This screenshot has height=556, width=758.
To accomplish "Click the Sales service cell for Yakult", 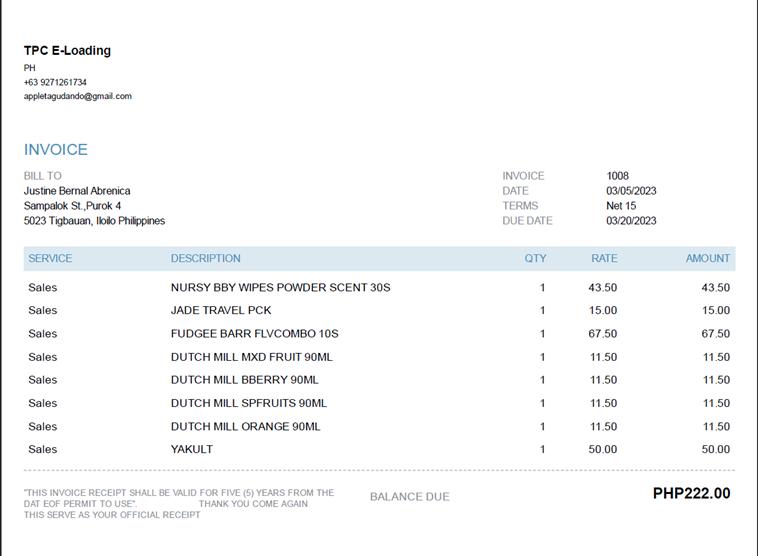I will [x=43, y=450].
